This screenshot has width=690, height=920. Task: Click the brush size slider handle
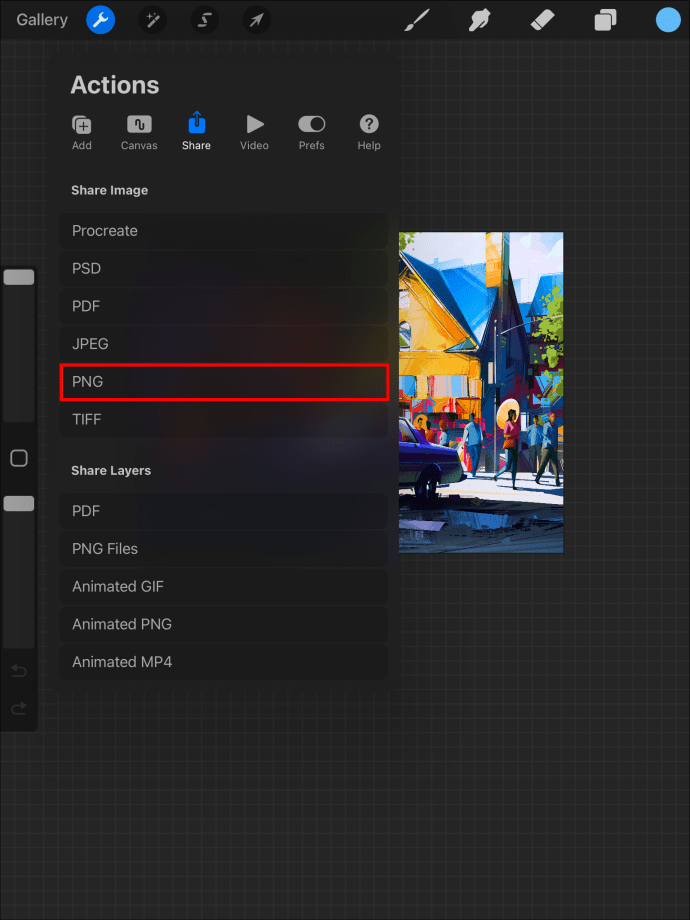pos(19,277)
